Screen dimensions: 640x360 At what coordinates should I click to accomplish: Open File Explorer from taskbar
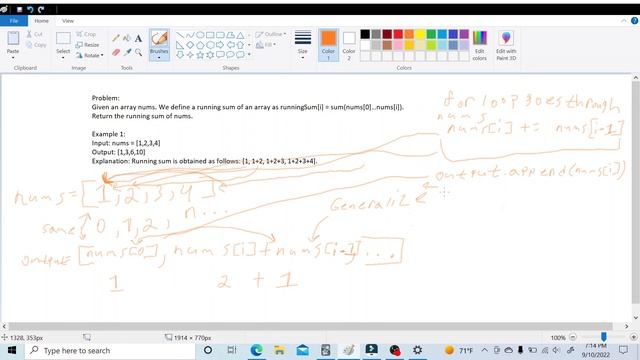click(280, 350)
